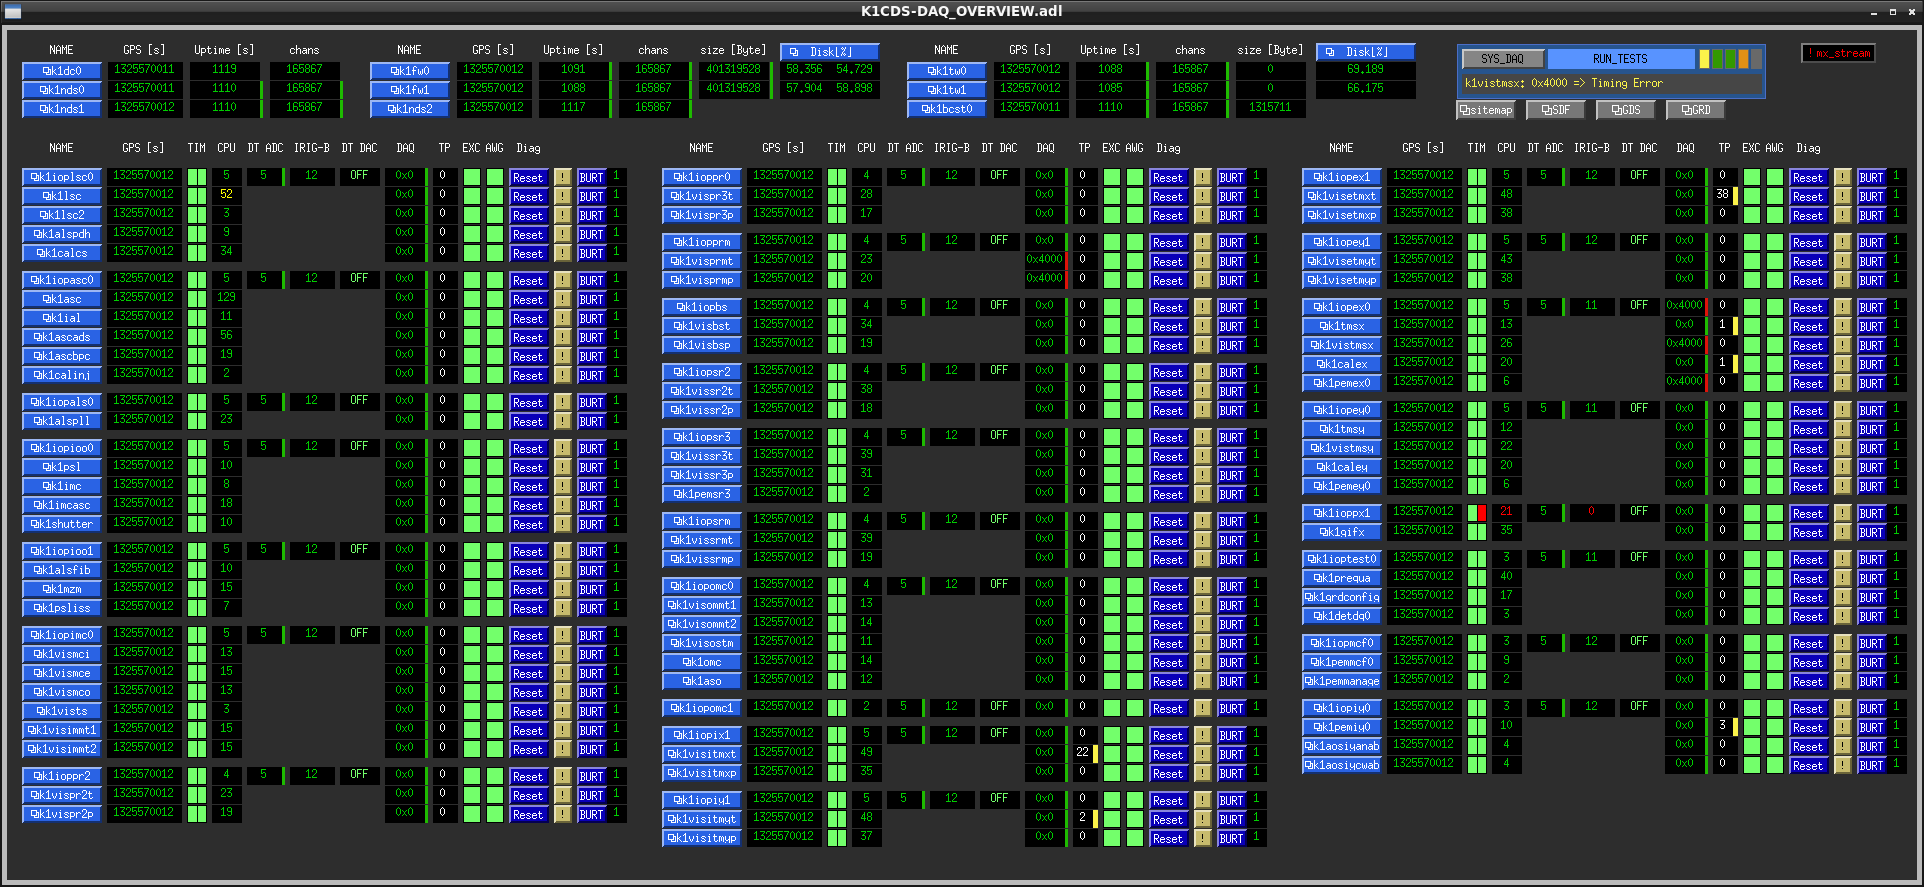The width and height of the screenshot is (1924, 887).
Task: Click the '!' diag button in the k1visitmxt row
Action: (1203, 754)
